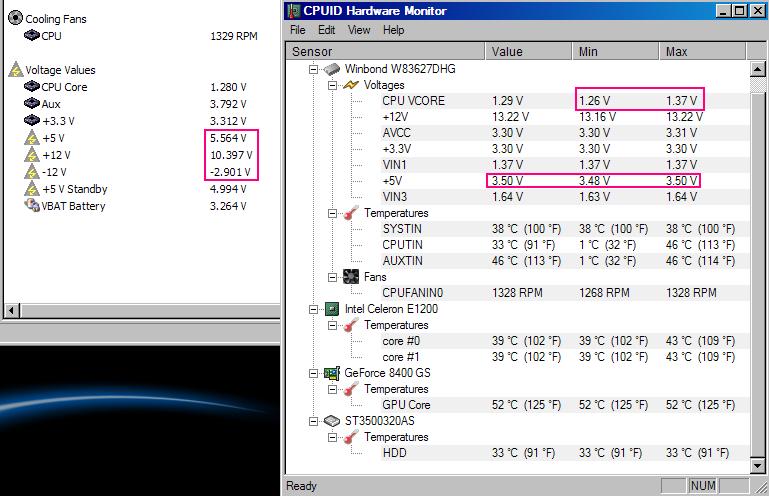This screenshot has height=496, width=769.
Task: Open the Edit menu
Action: [x=327, y=30]
